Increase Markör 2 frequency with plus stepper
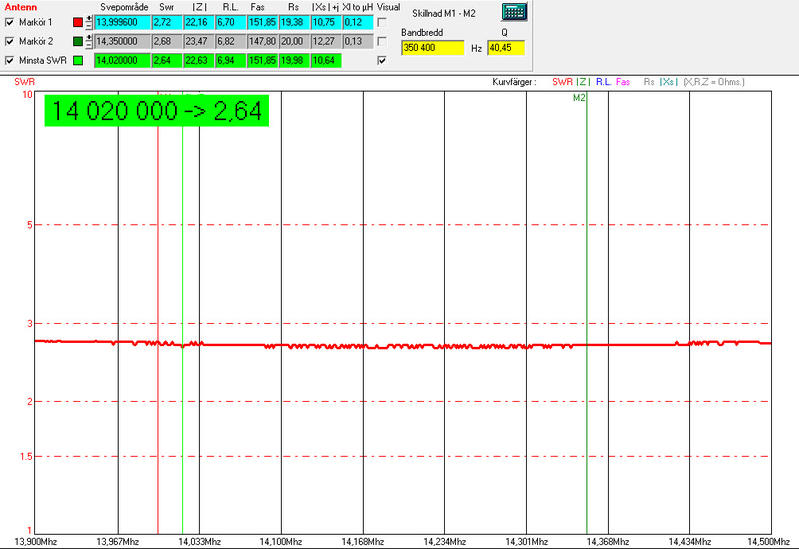Screen dimensions: 799x549 click(89, 38)
